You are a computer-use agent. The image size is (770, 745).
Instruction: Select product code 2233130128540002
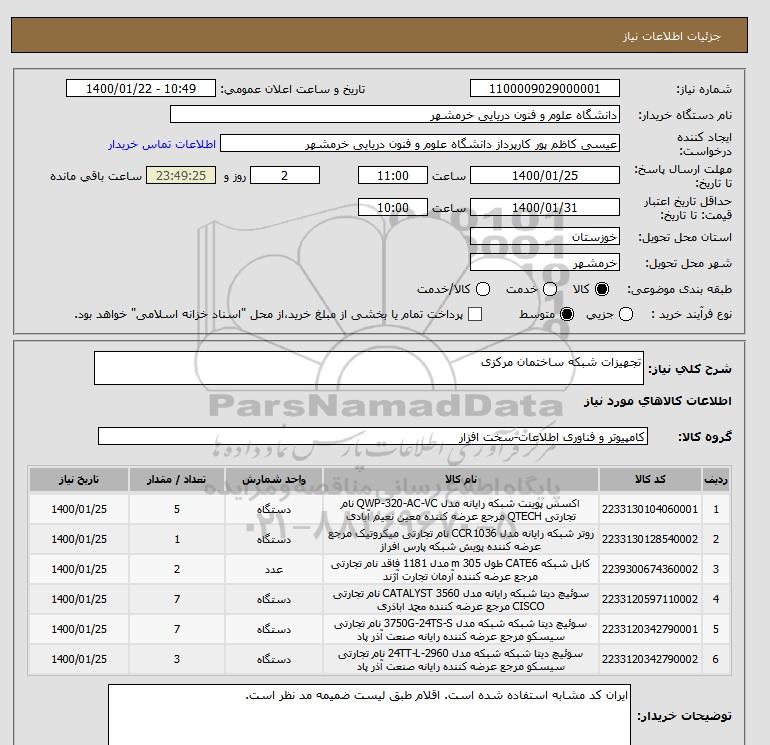coord(650,539)
